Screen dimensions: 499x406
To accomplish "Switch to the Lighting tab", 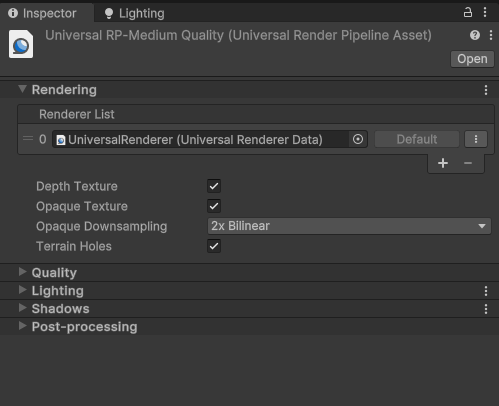I will coord(134,13).
